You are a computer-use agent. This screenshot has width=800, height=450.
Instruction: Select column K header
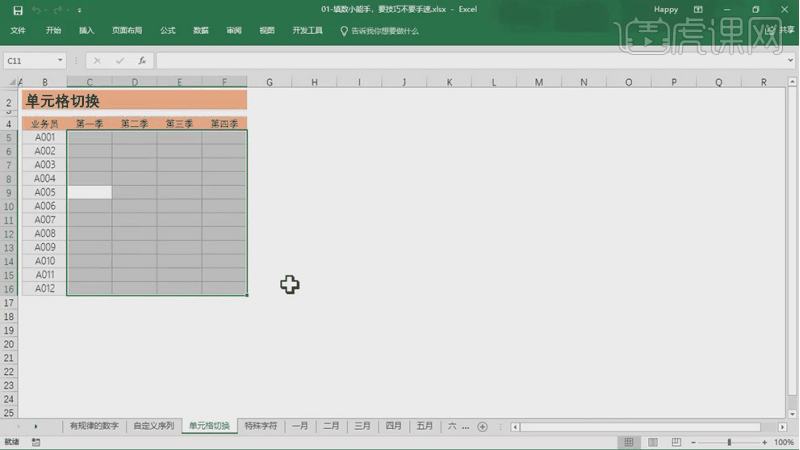tap(449, 82)
